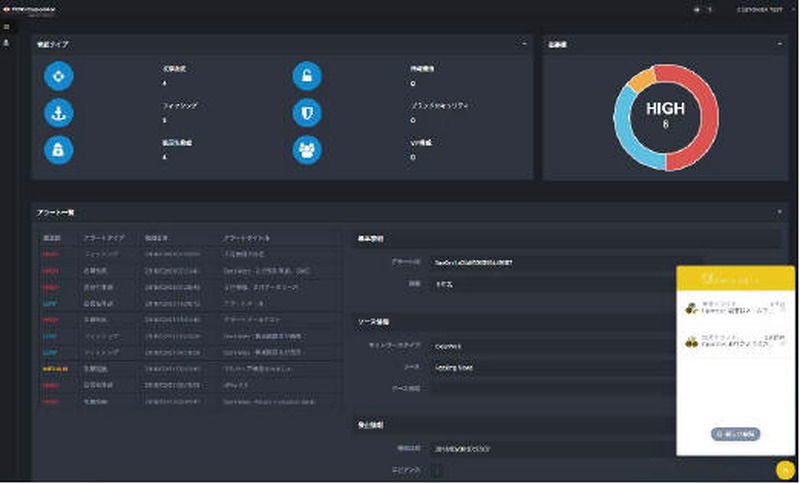Collapse the alert list panel
Viewport: 800px width, 484px height.
click(779, 212)
